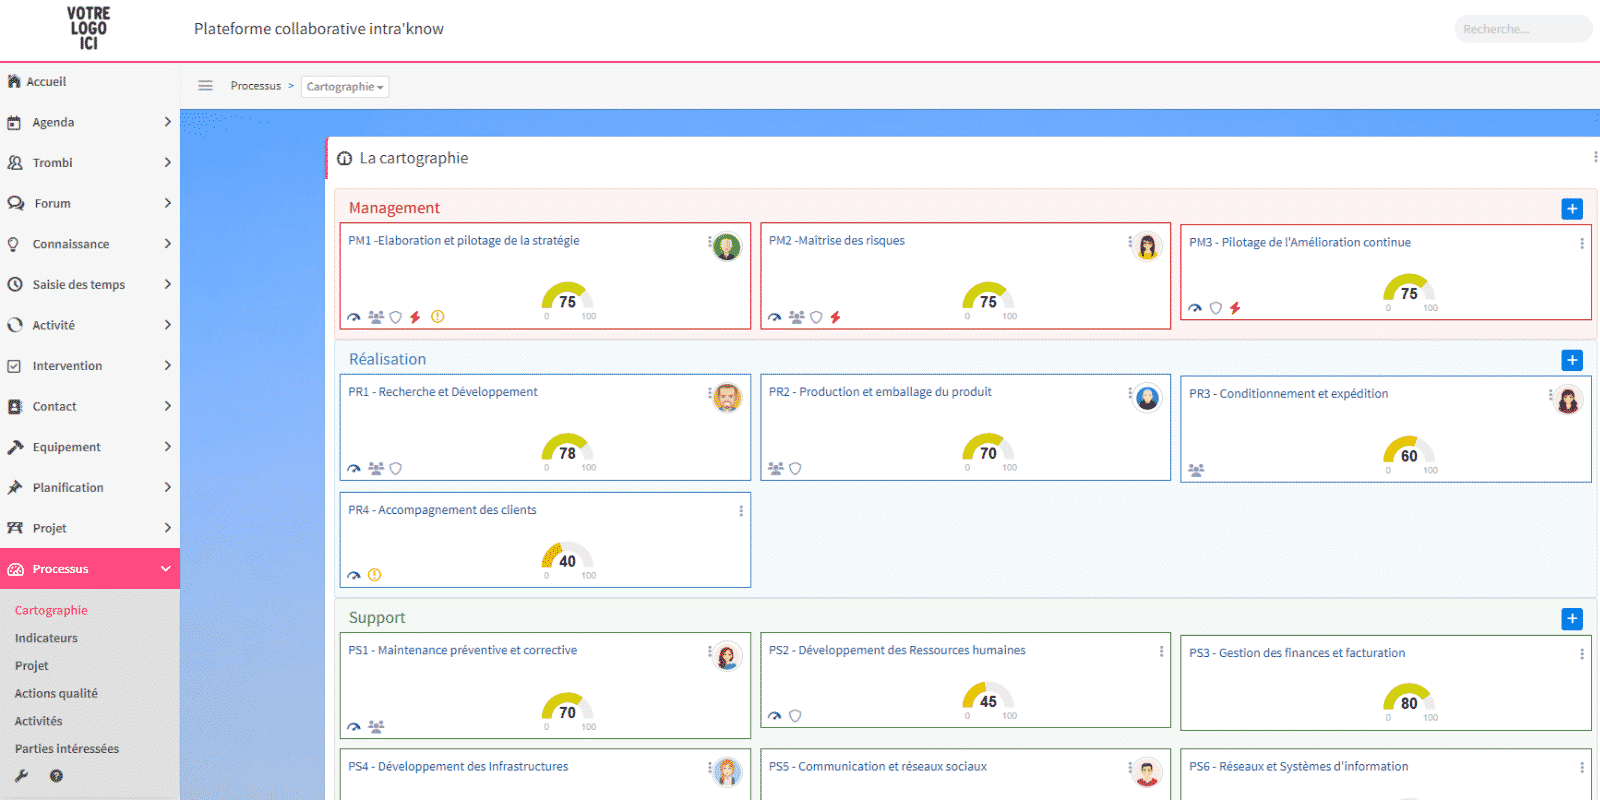The image size is (1600, 800).
Task: Open PR1 - Recherche et Développement link
Action: click(443, 392)
